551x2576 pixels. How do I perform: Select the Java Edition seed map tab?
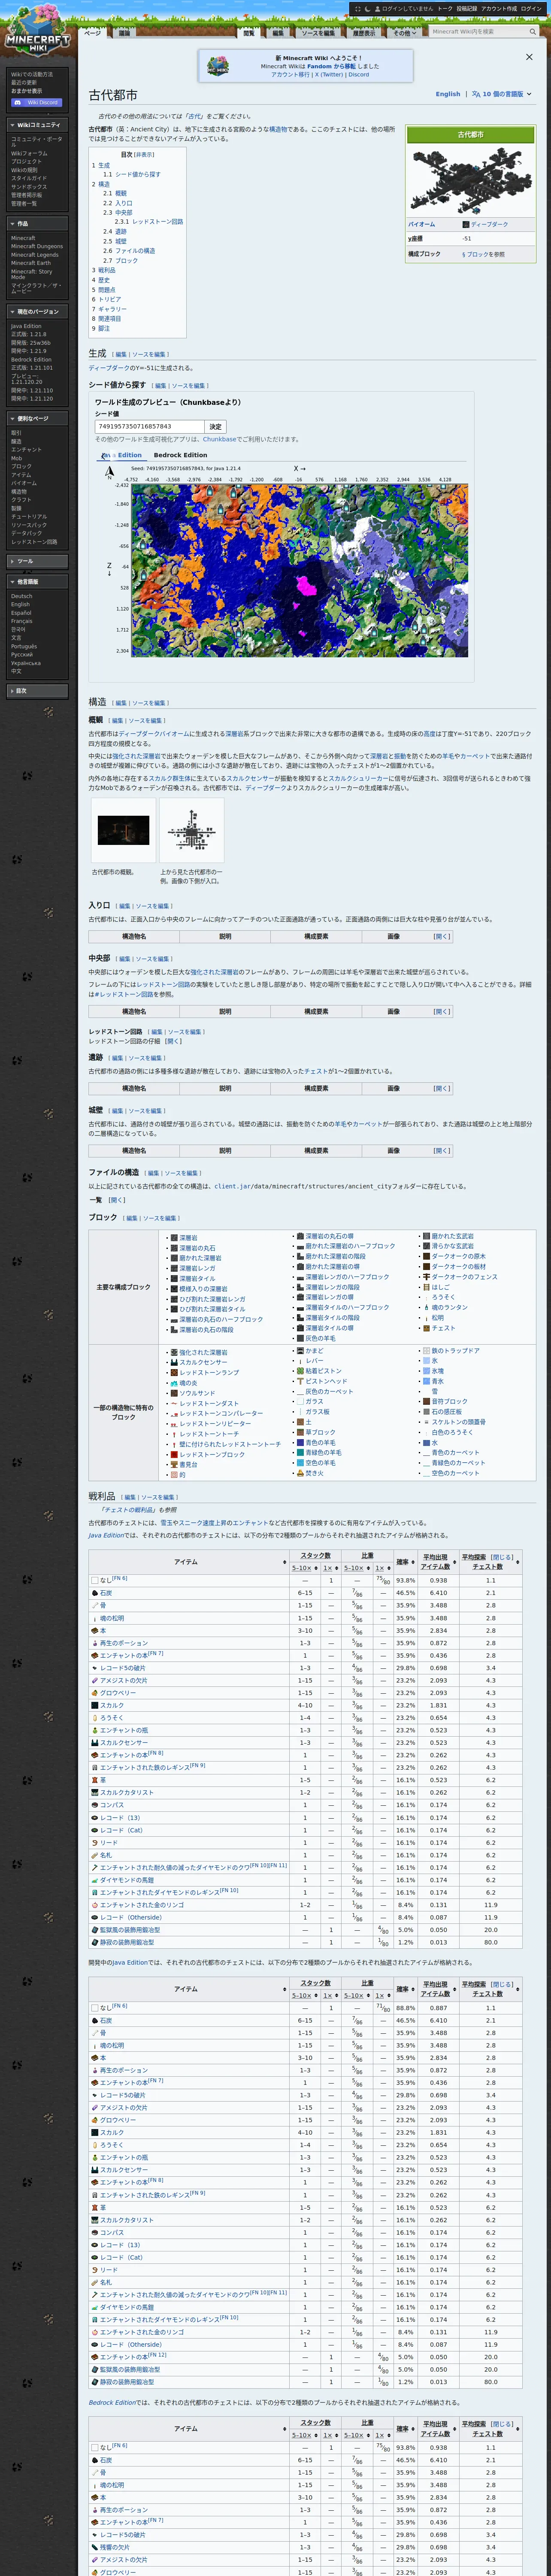(121, 455)
